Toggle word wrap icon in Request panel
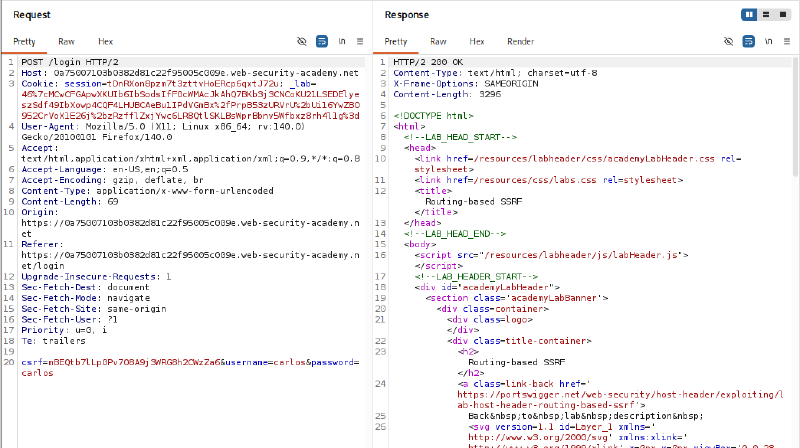The width and height of the screenshot is (800, 448). 322,41
